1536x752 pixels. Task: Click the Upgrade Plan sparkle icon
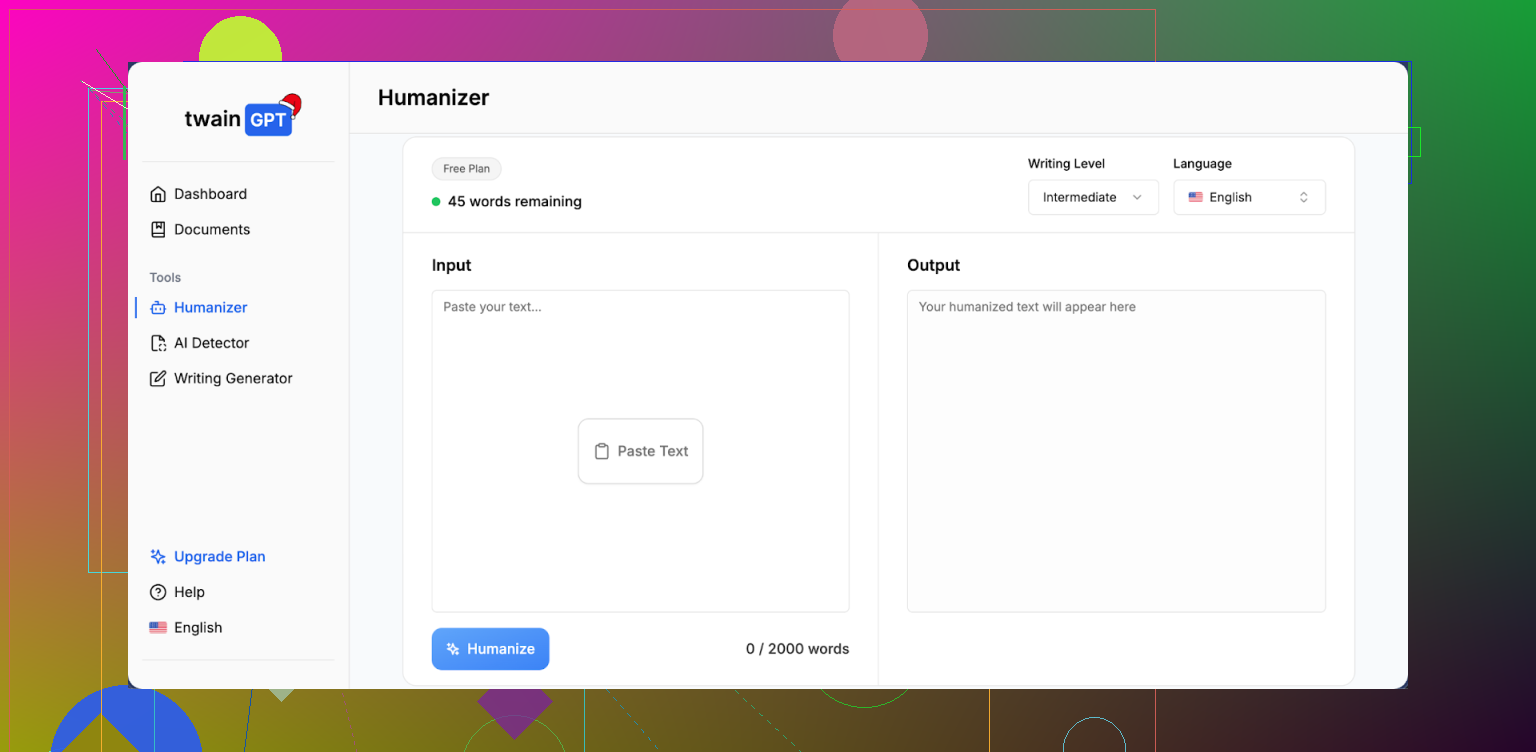click(x=158, y=557)
